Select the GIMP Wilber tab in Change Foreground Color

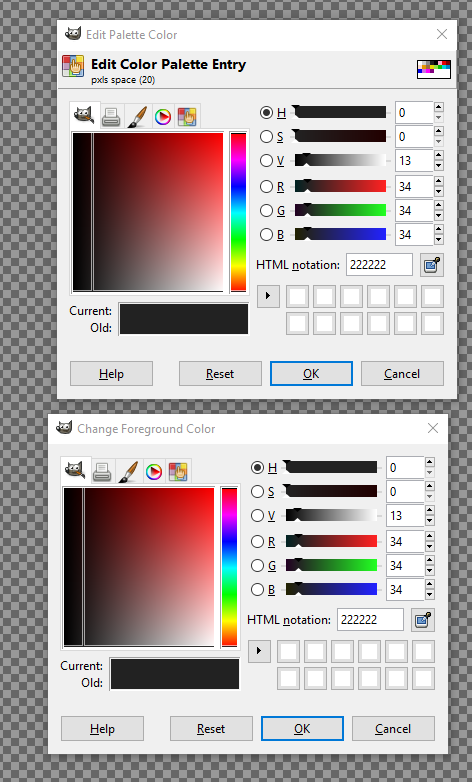[x=76, y=470]
